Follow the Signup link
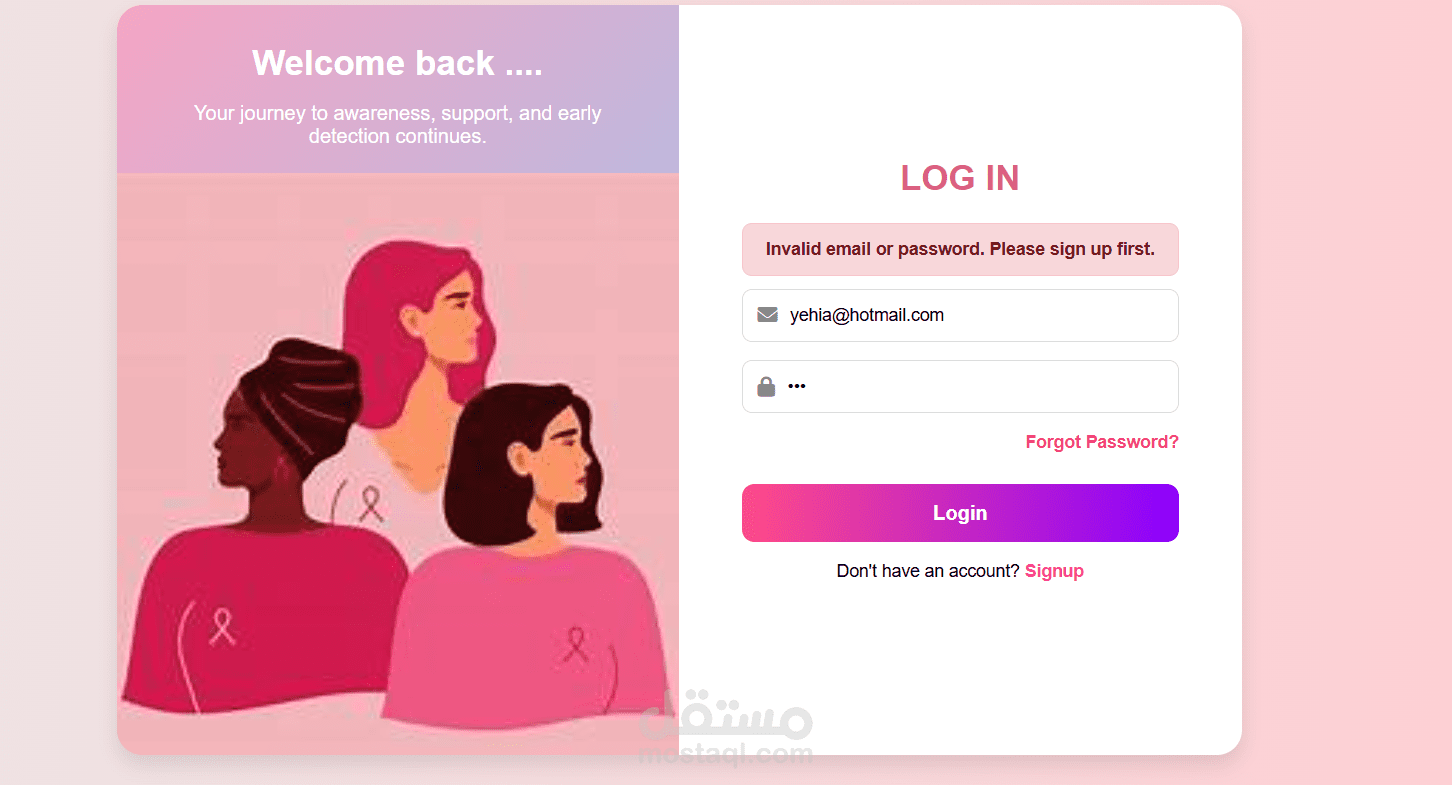This screenshot has width=1452, height=785. (1054, 571)
